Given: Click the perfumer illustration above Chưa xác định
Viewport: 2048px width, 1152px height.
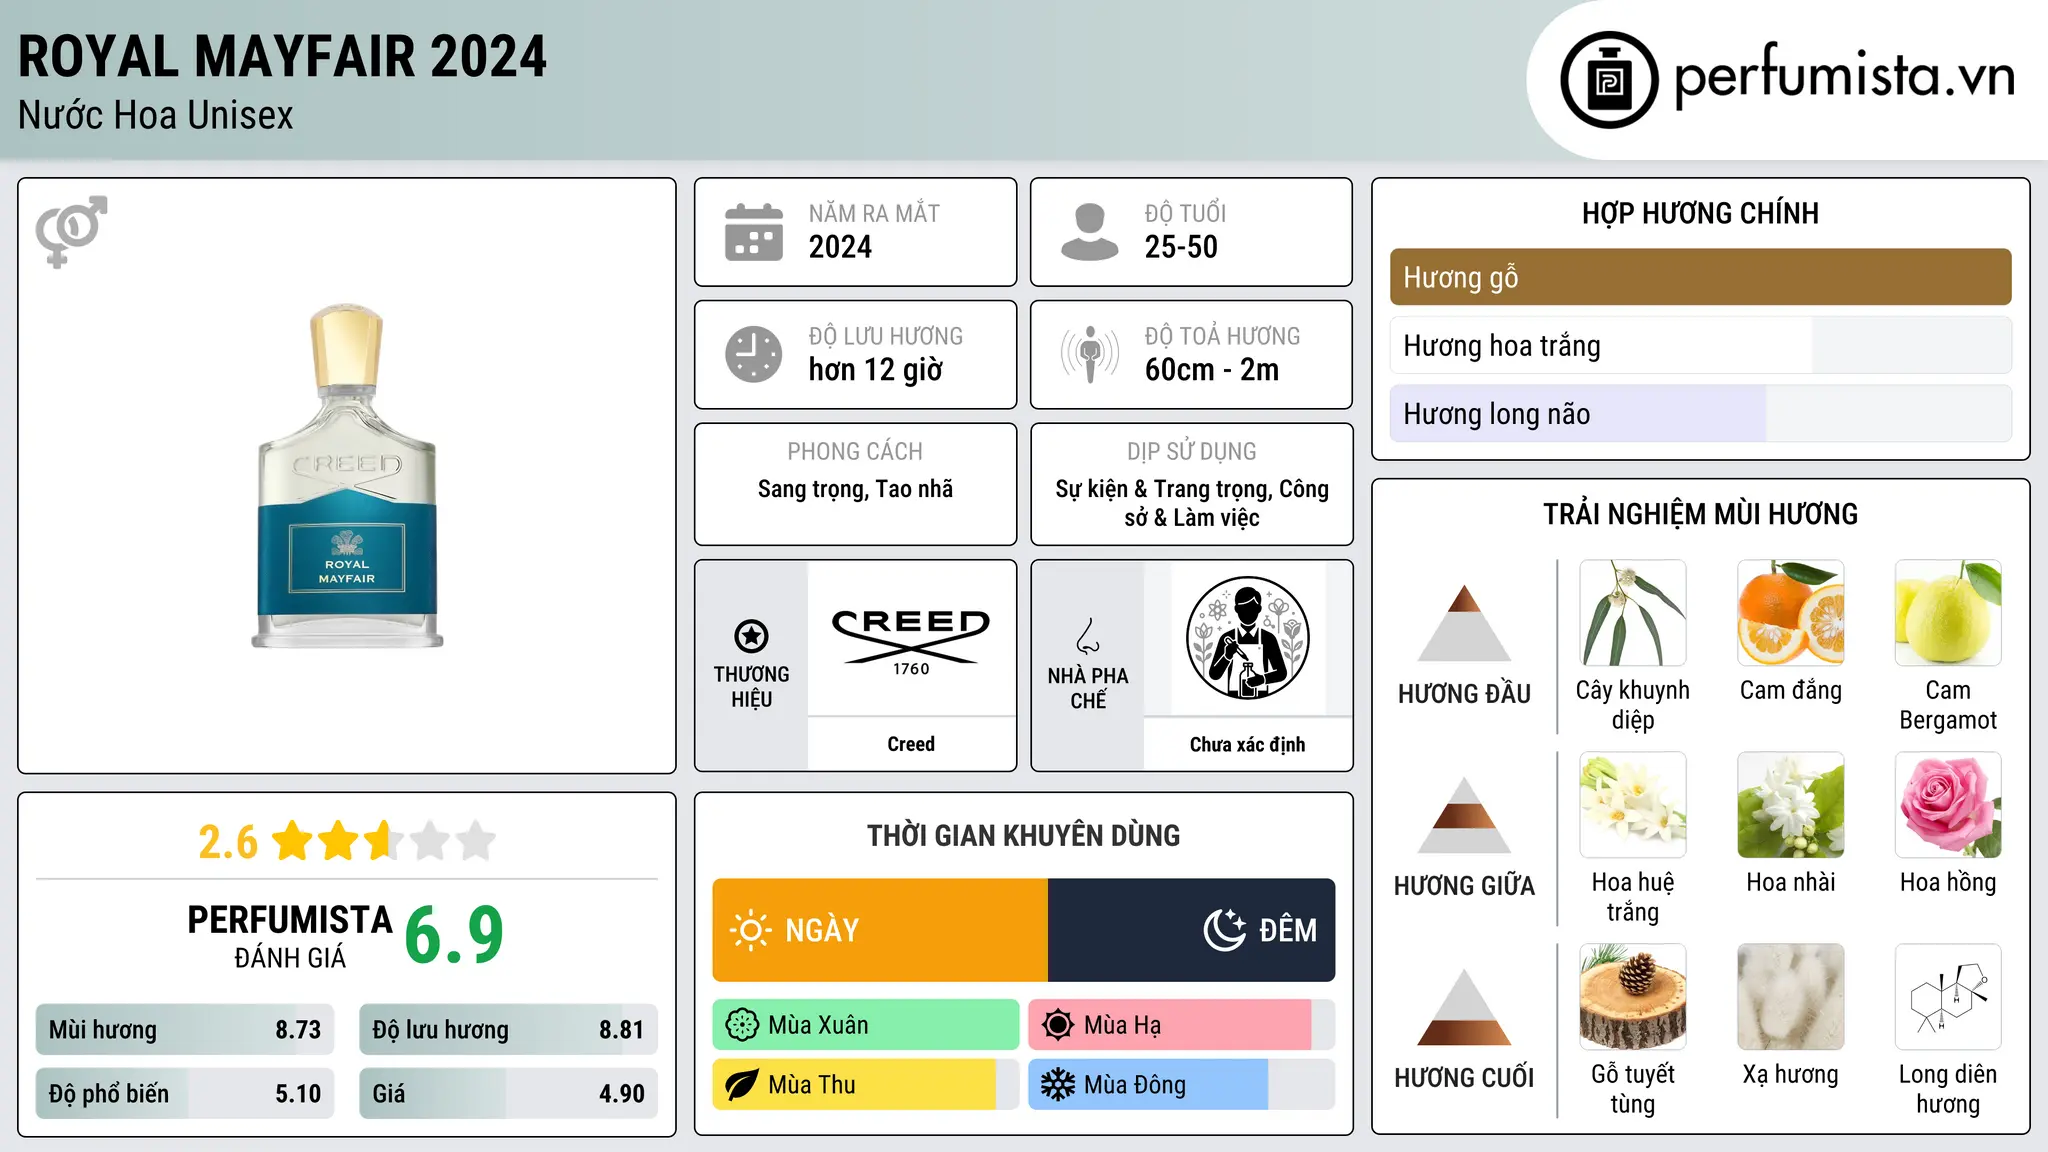Looking at the screenshot, I should pyautogui.click(x=1247, y=638).
